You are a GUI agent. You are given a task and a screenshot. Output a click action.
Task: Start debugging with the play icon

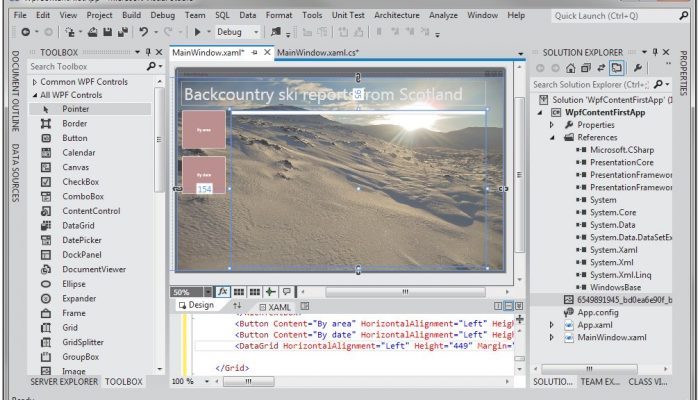(x=197, y=32)
